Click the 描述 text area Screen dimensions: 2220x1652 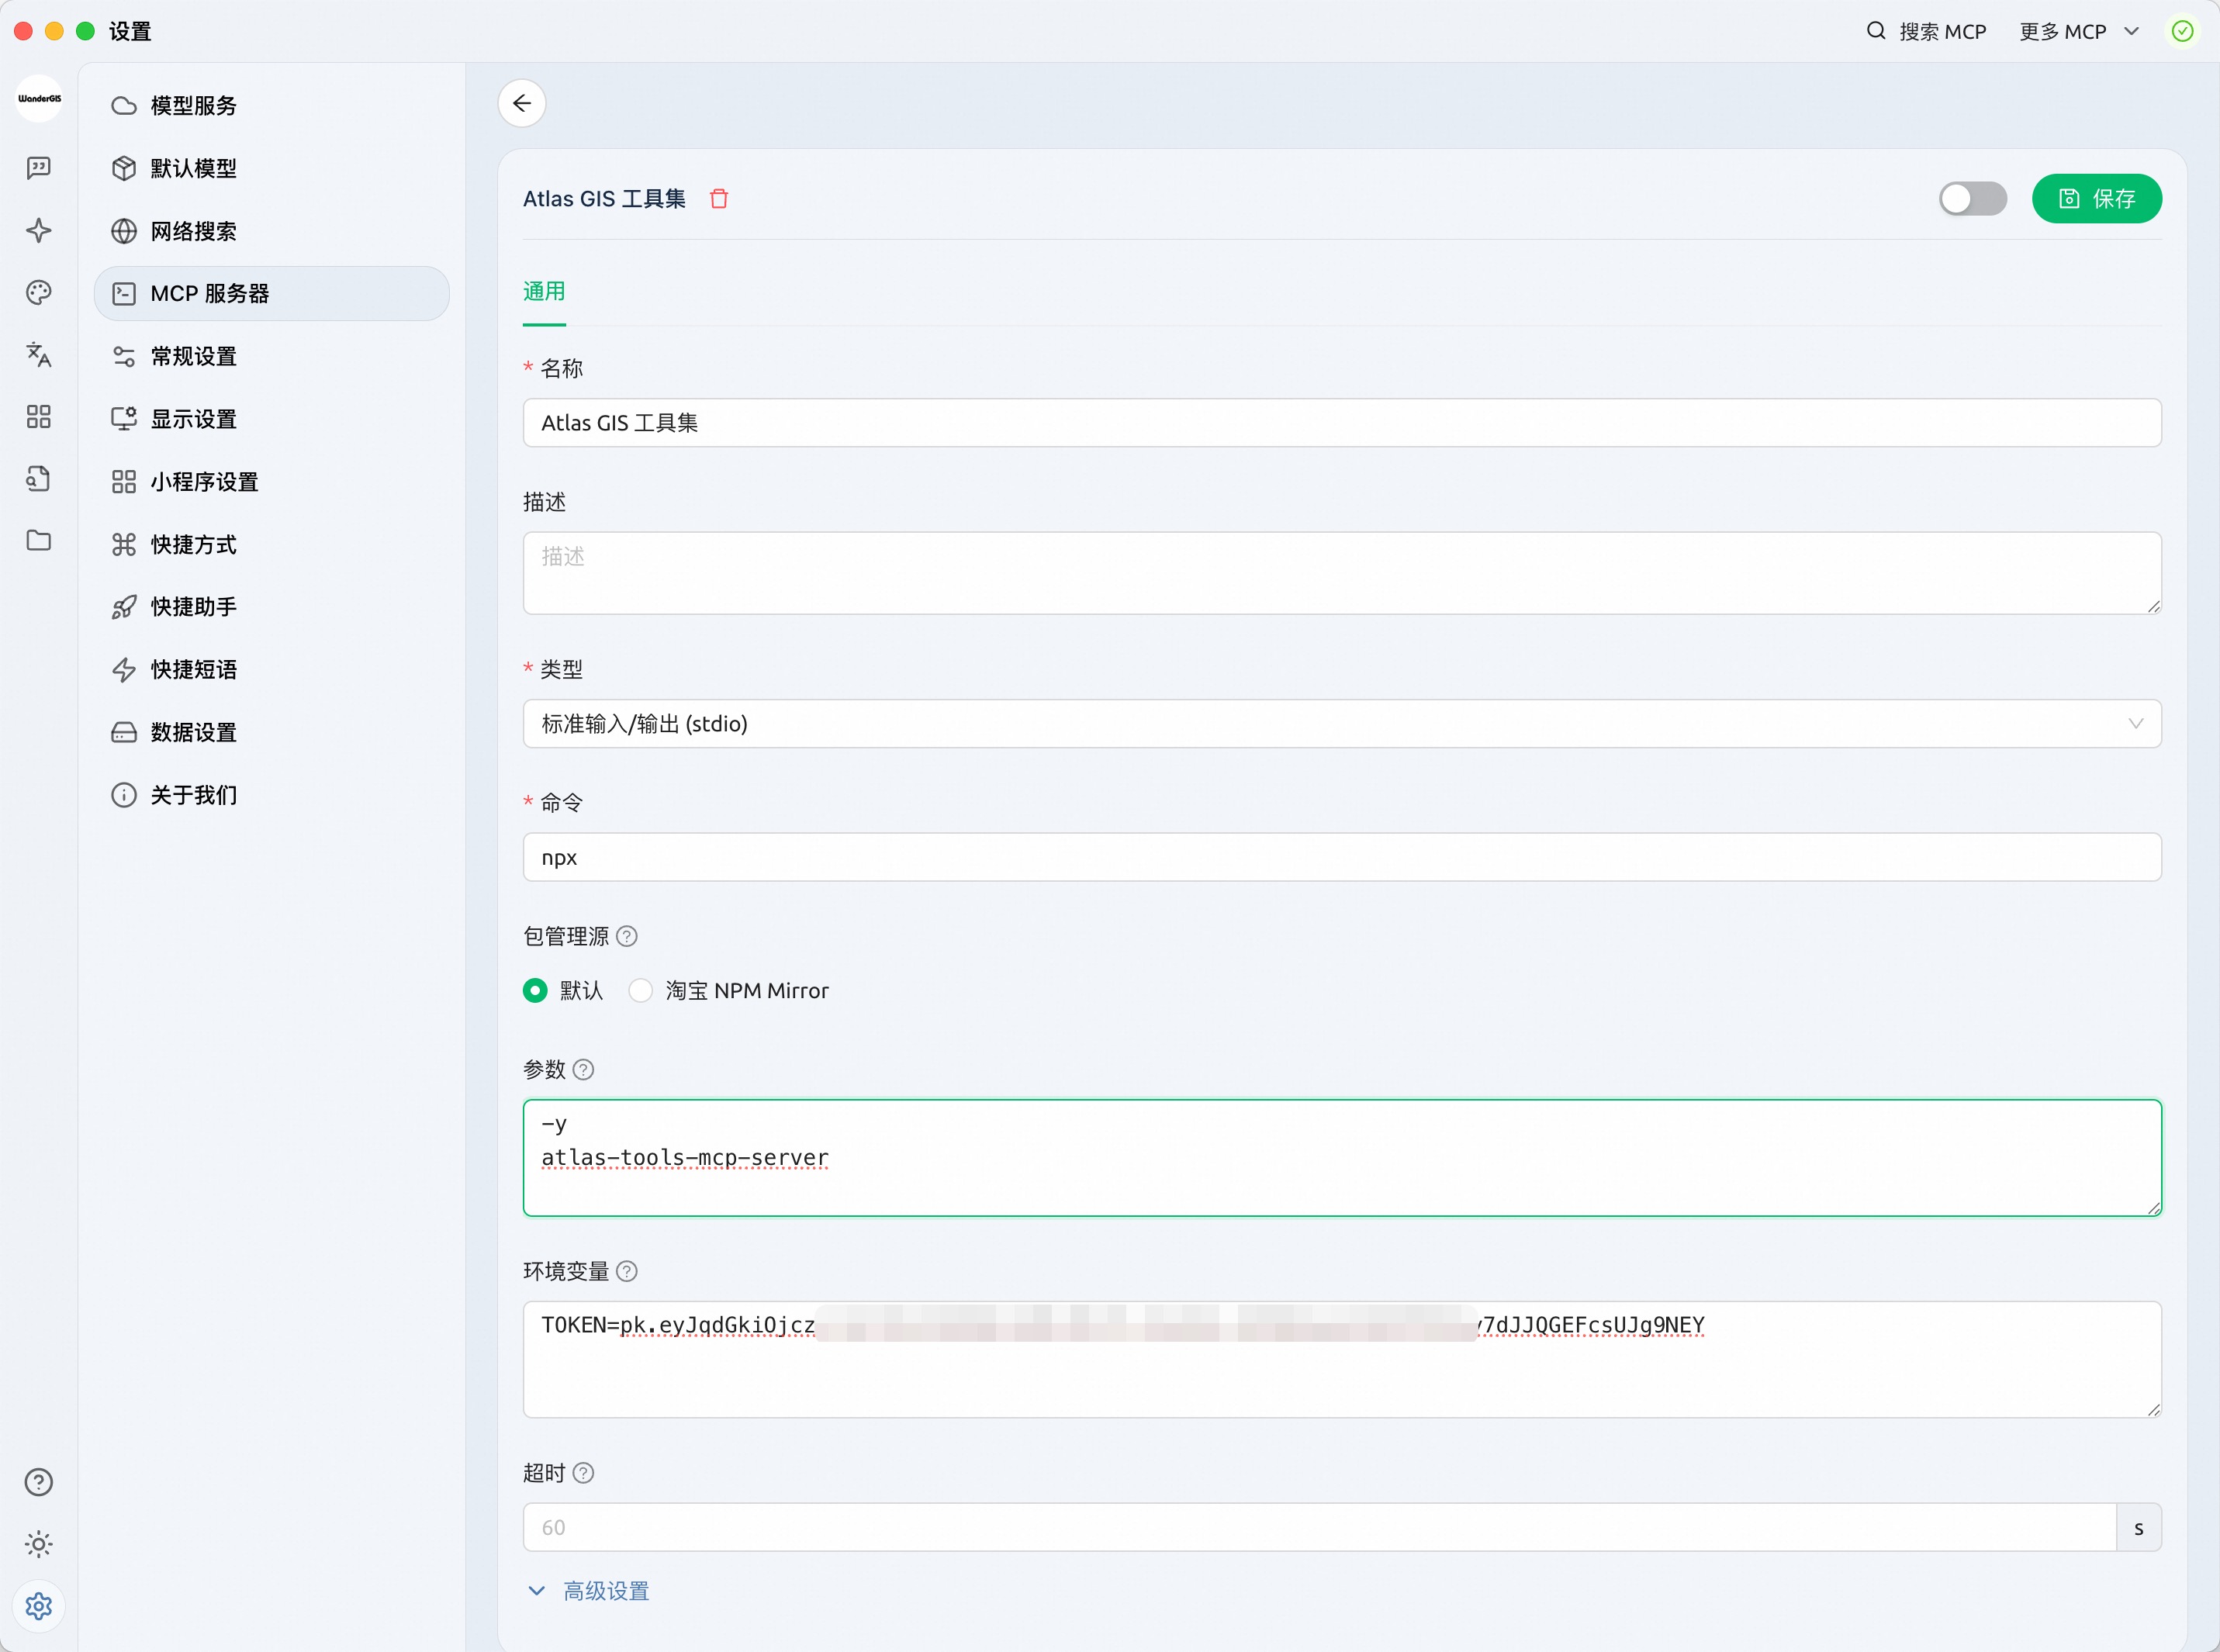pos(1341,573)
